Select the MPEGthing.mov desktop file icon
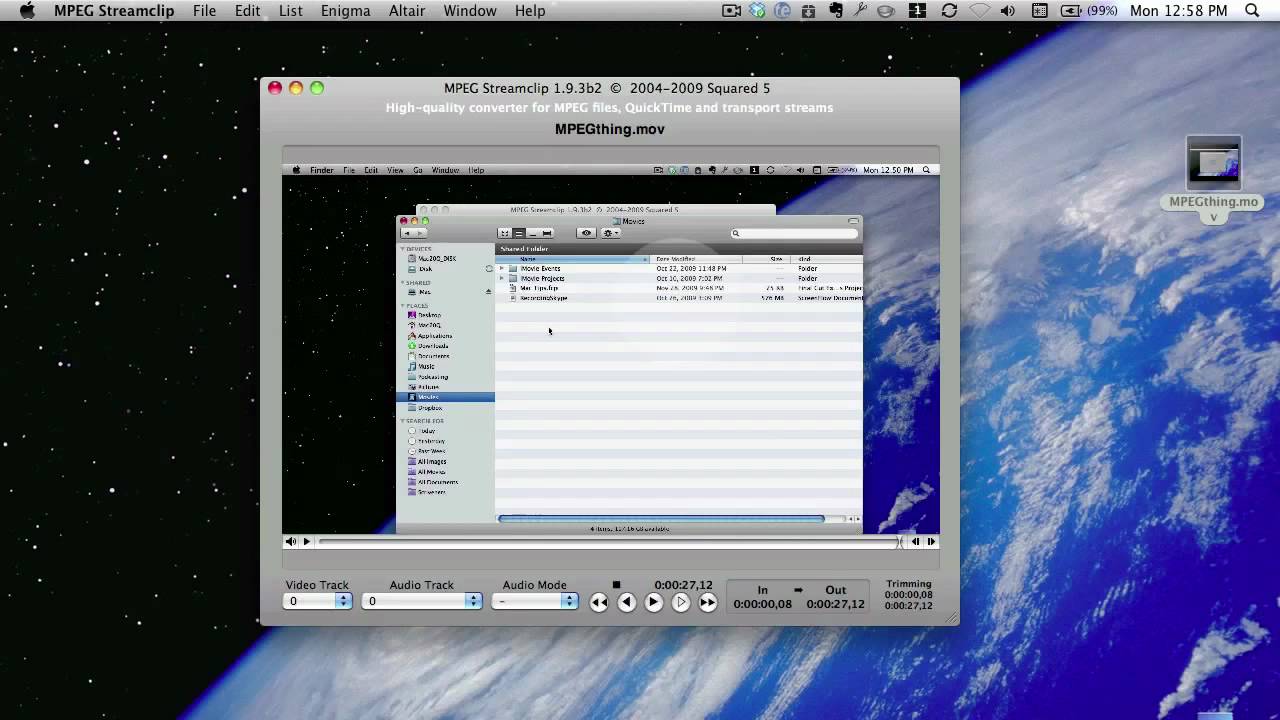The width and height of the screenshot is (1280, 720). 1214,162
